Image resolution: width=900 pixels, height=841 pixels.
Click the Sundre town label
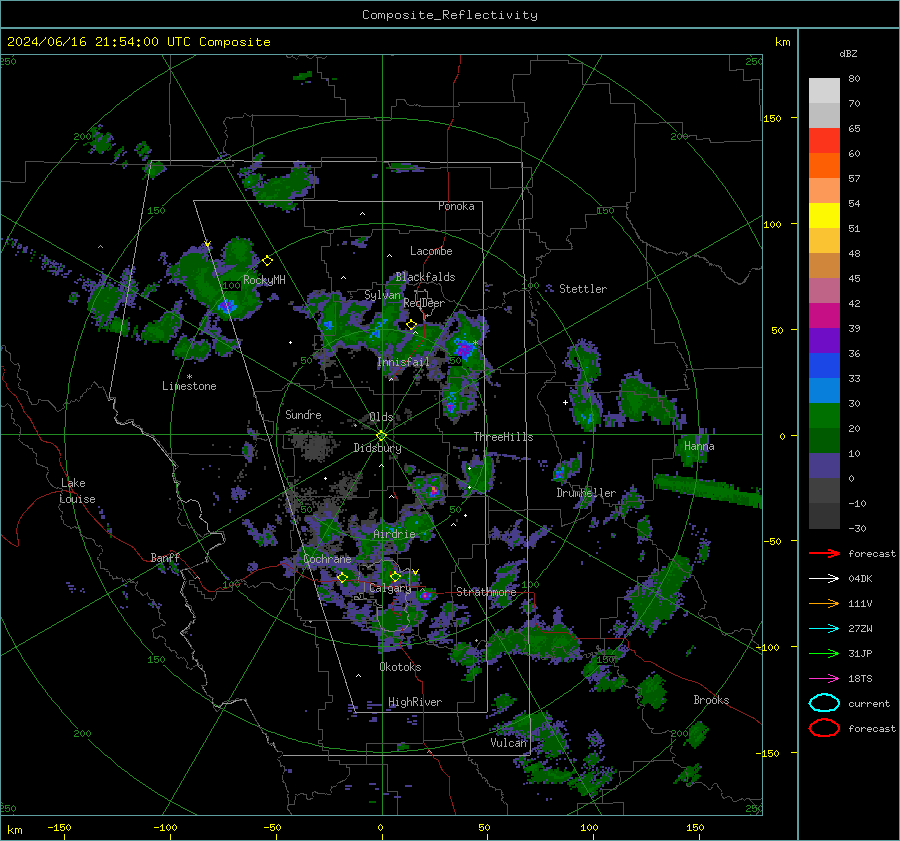tap(303, 414)
